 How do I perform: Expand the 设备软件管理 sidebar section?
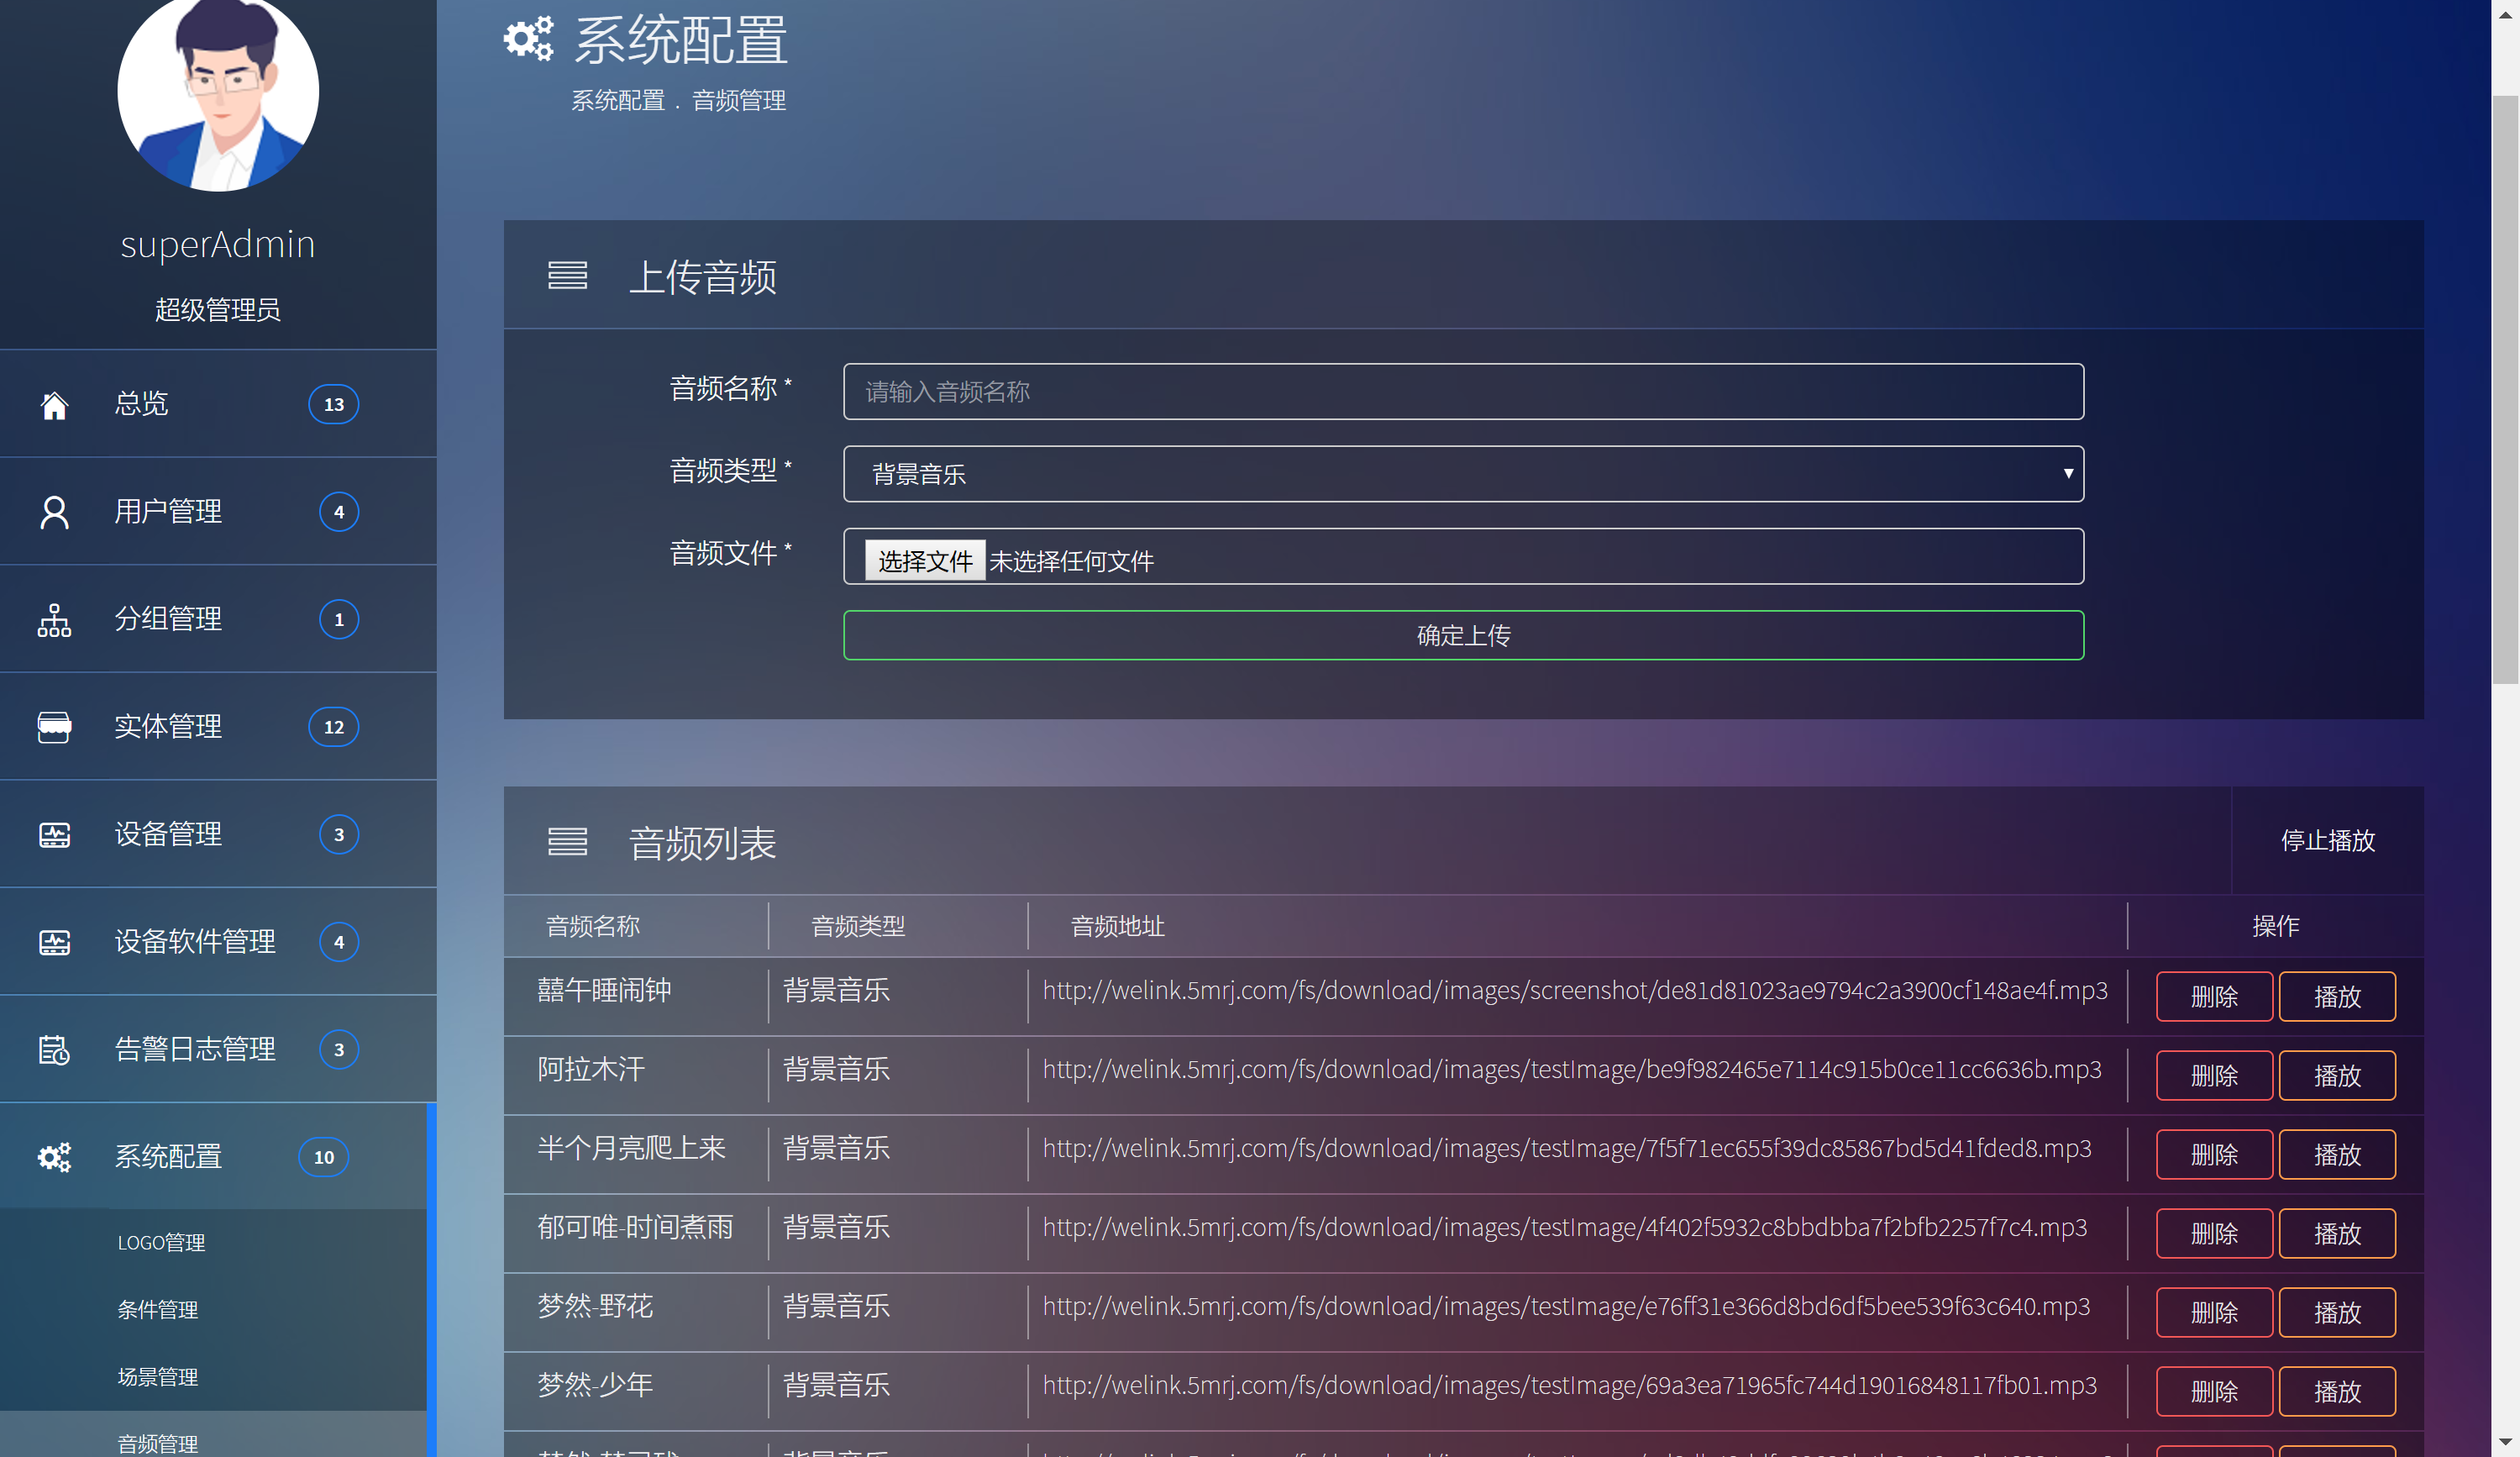pos(195,942)
